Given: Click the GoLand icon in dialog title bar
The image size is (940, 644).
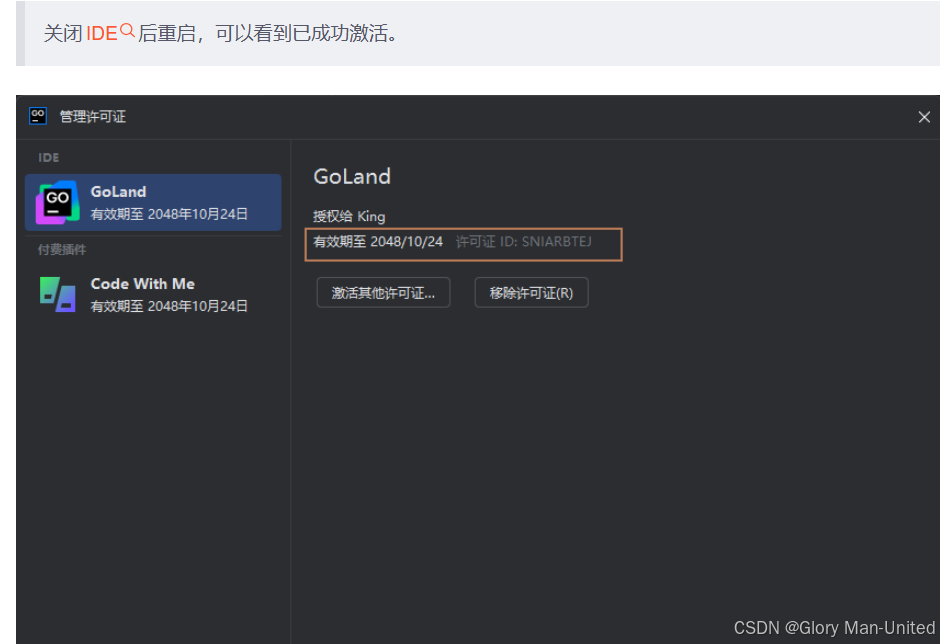Looking at the screenshot, I should coord(38,116).
